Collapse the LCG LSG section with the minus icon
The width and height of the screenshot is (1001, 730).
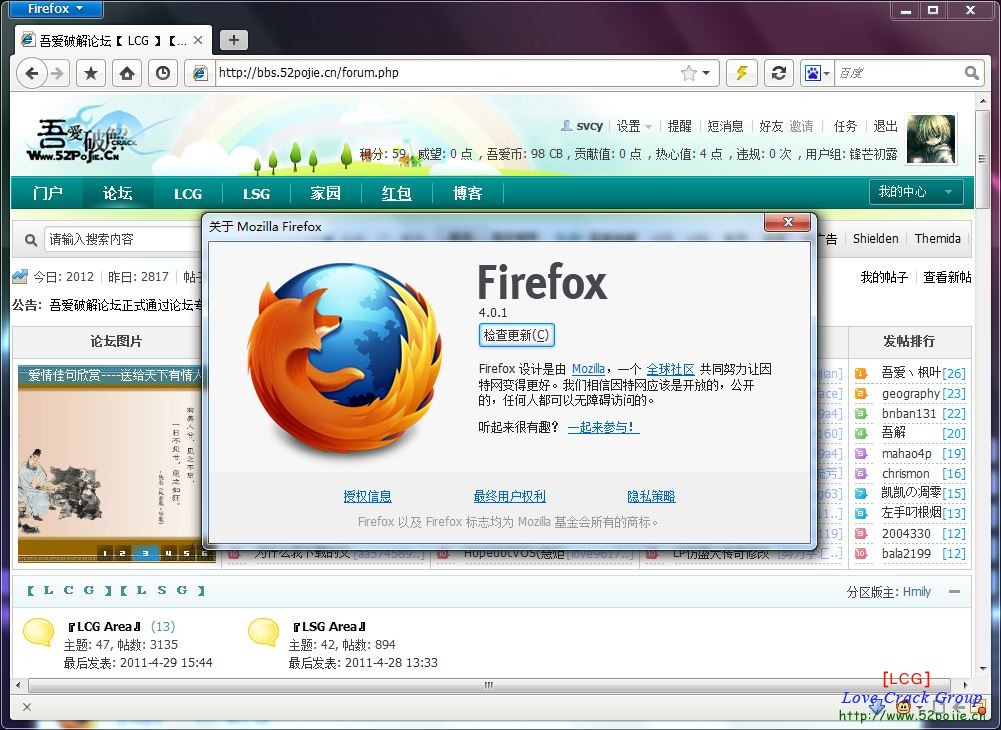(x=954, y=592)
